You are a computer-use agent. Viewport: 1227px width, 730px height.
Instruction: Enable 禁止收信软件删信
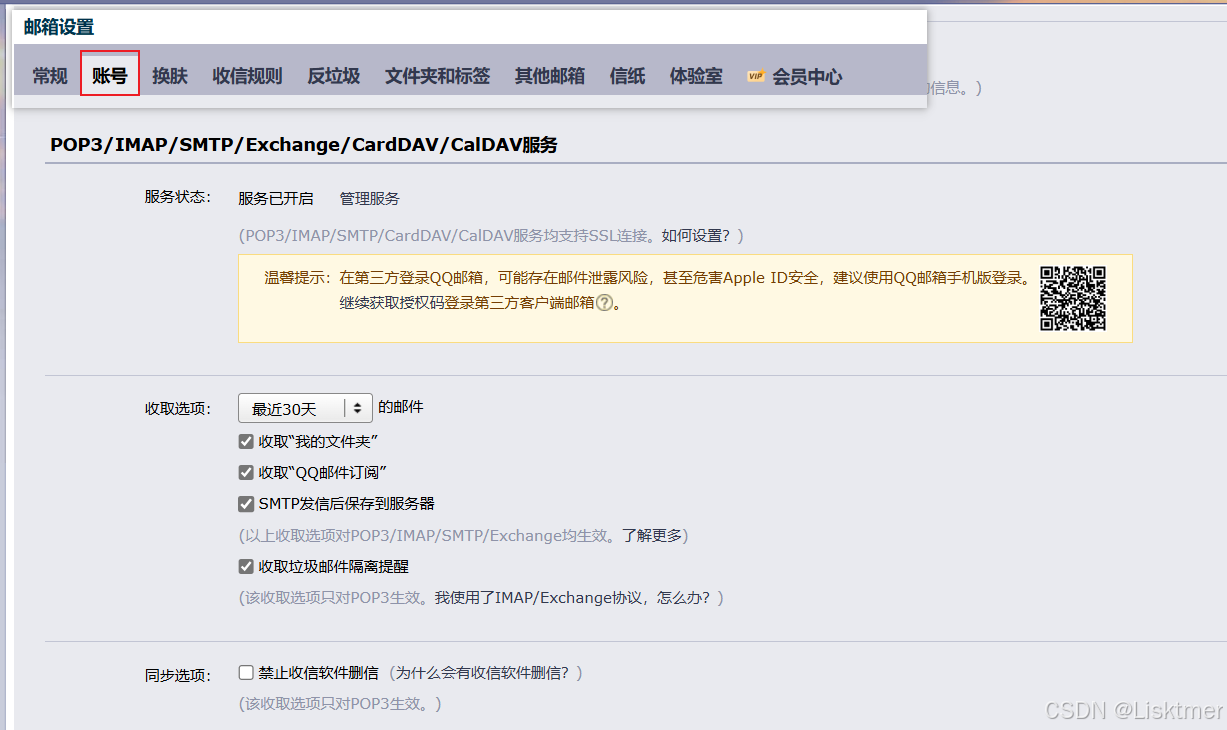tap(246, 674)
